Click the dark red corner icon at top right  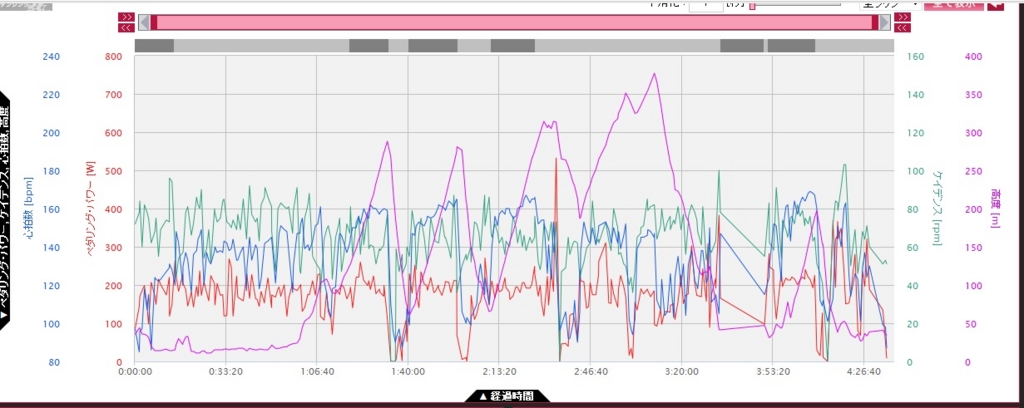point(995,5)
